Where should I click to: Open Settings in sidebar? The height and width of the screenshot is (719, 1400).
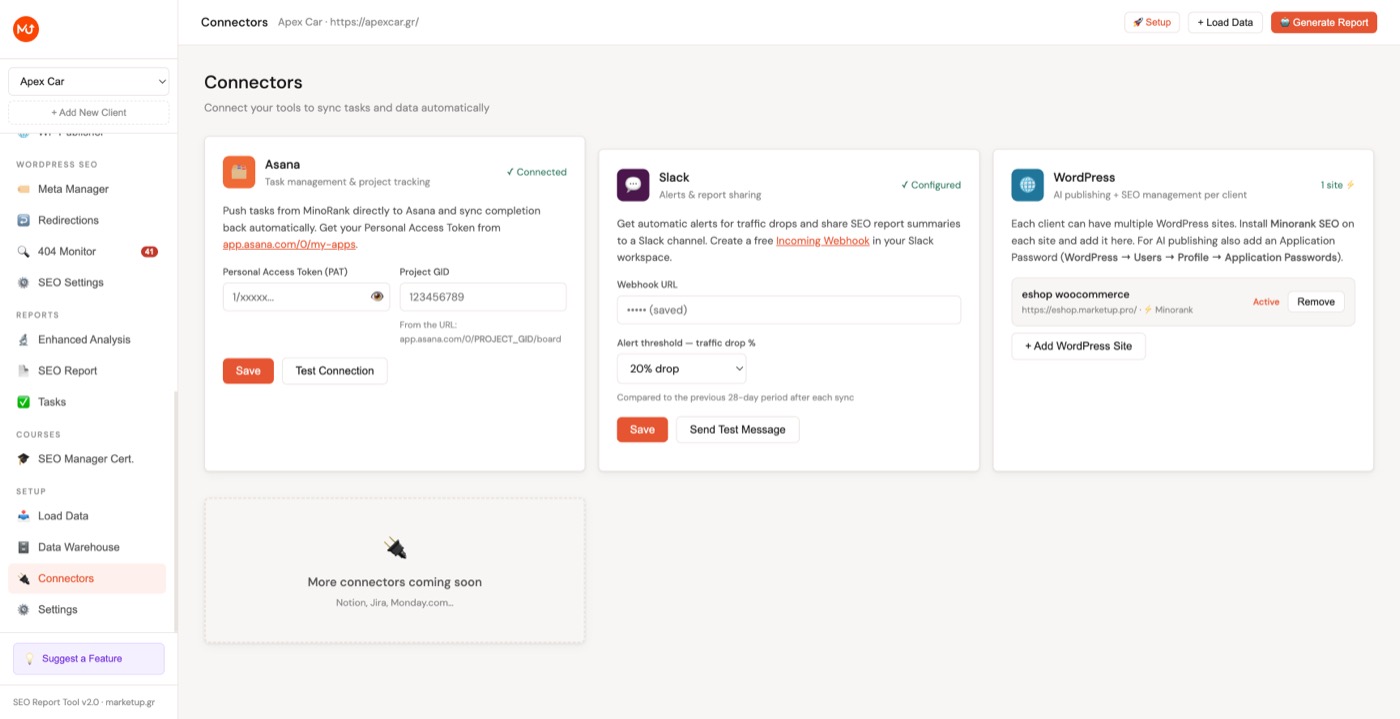(x=87, y=610)
